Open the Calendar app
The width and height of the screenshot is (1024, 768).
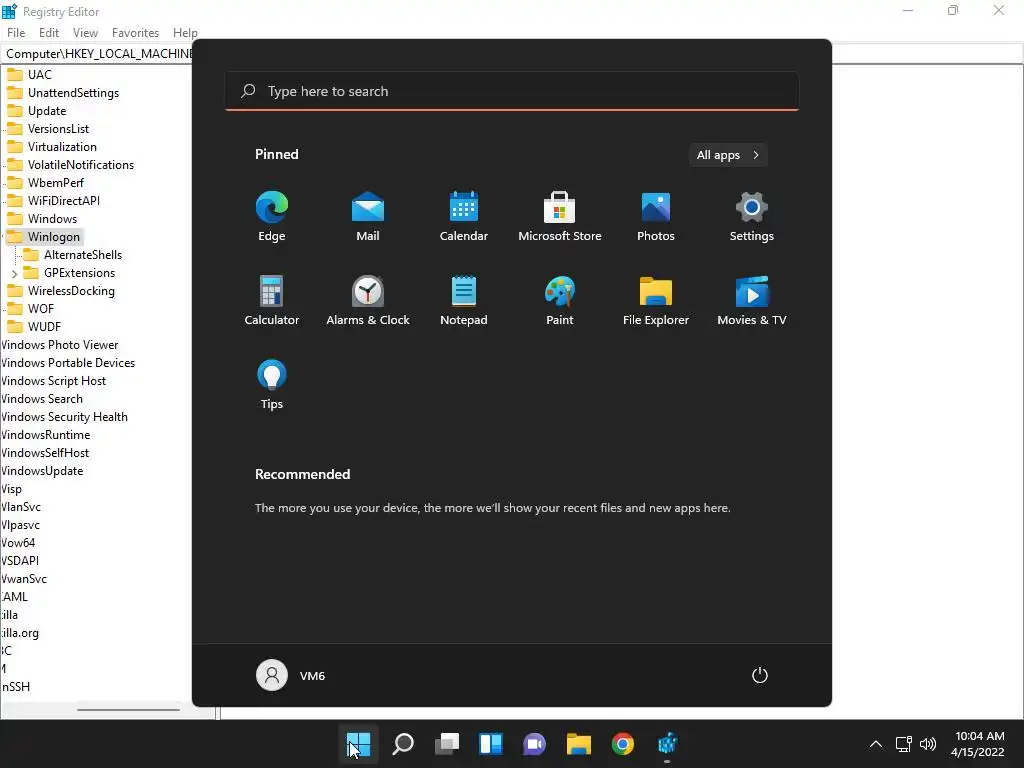click(x=464, y=216)
